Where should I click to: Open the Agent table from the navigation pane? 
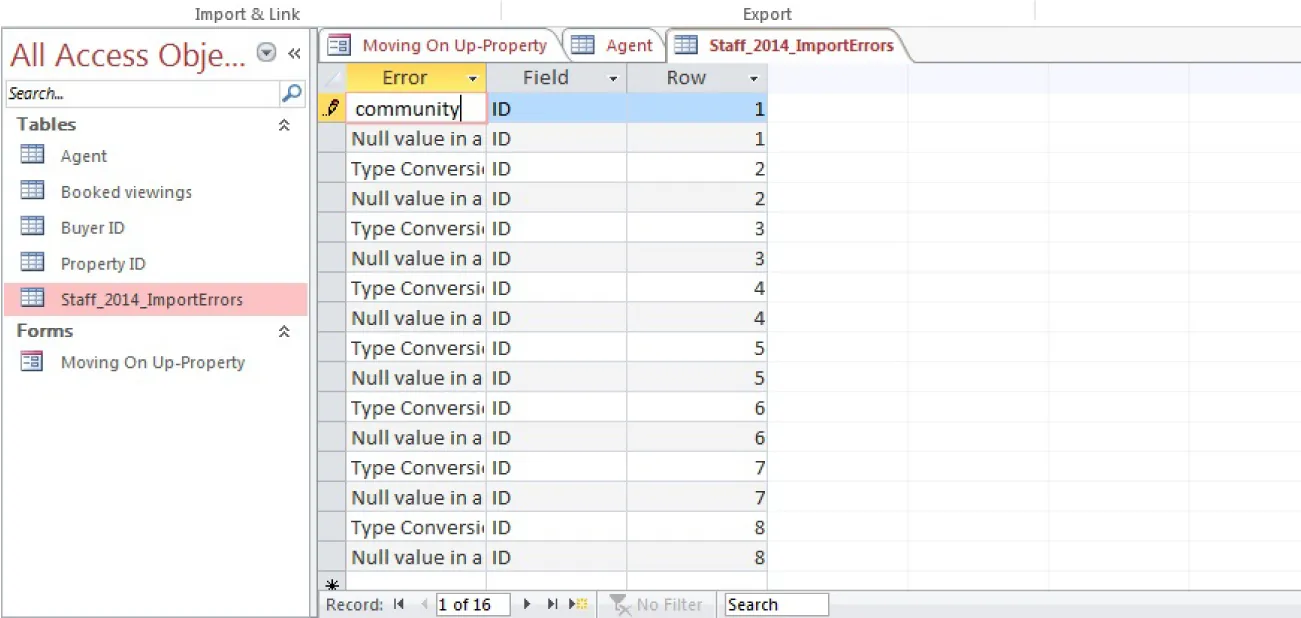coord(84,156)
